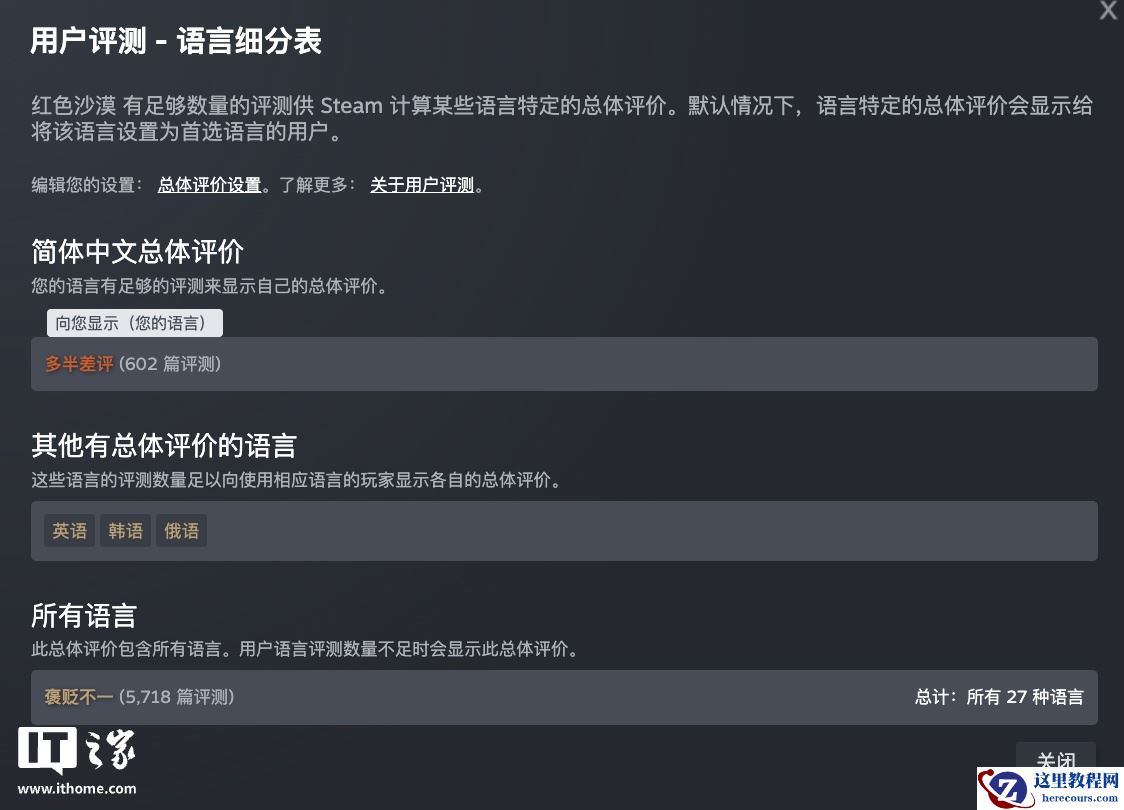Open the 总体评价设置 link
This screenshot has width=1124, height=810.
pyautogui.click(x=209, y=185)
